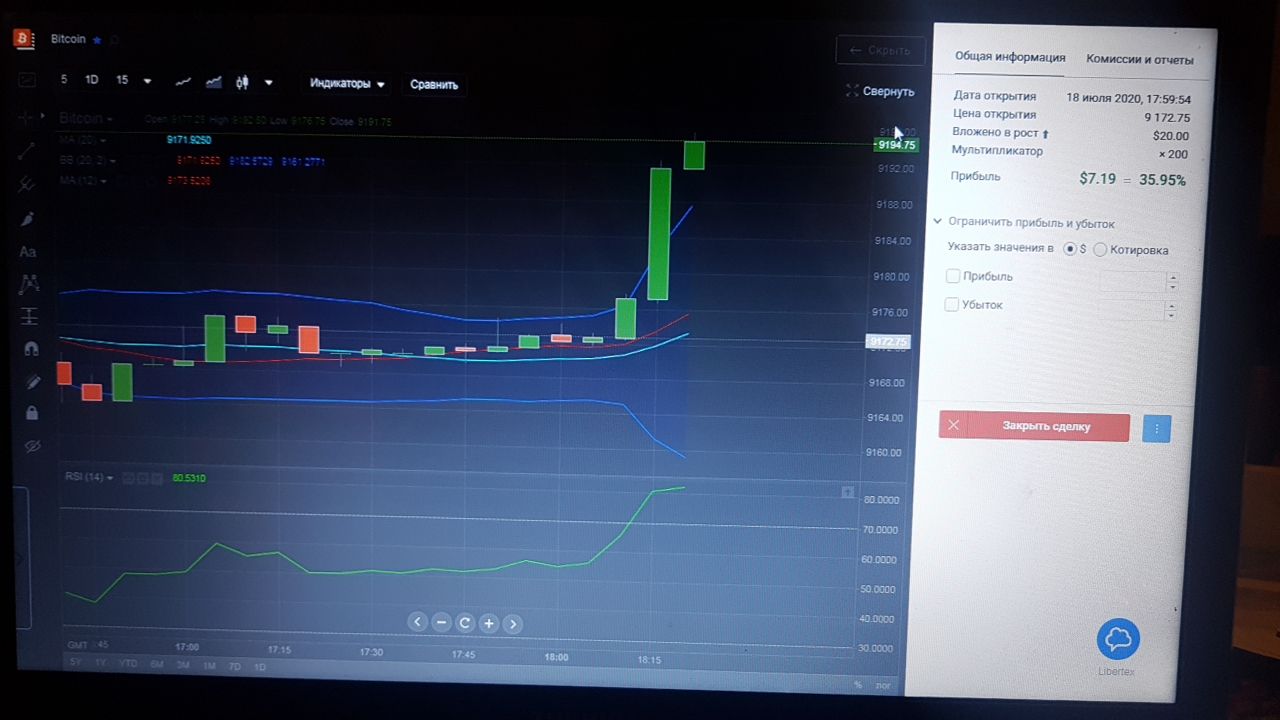
Task: Select the measure range tool
Action: click(30, 316)
